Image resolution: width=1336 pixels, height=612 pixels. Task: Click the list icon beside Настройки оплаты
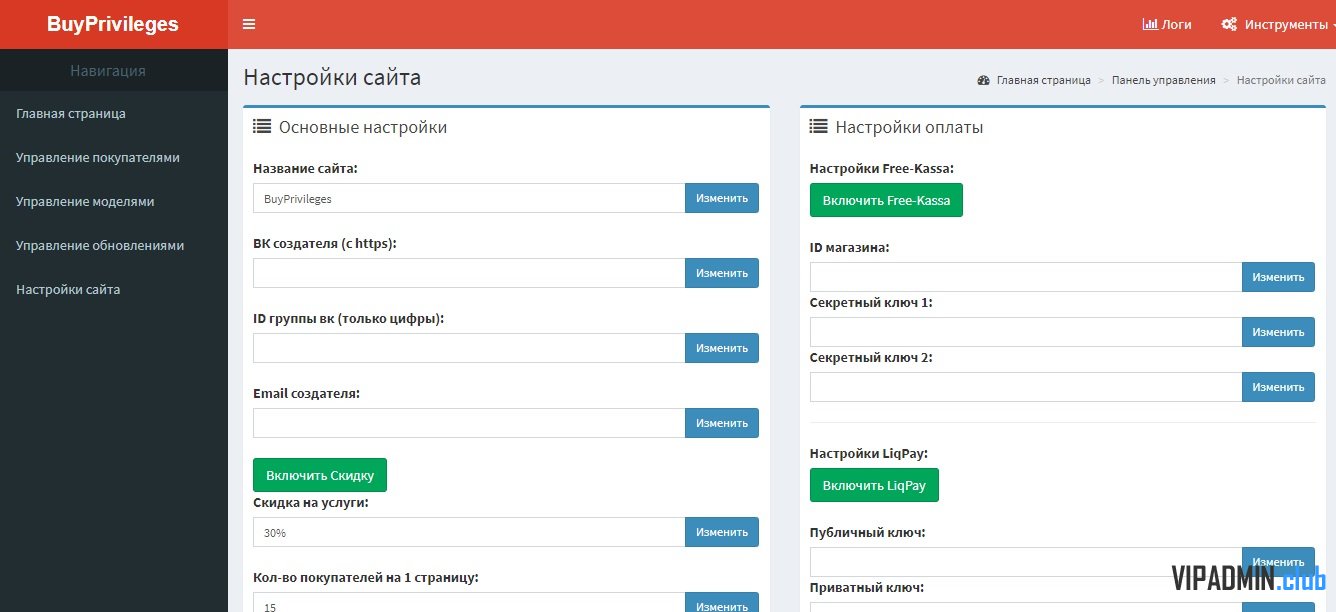tap(818, 127)
